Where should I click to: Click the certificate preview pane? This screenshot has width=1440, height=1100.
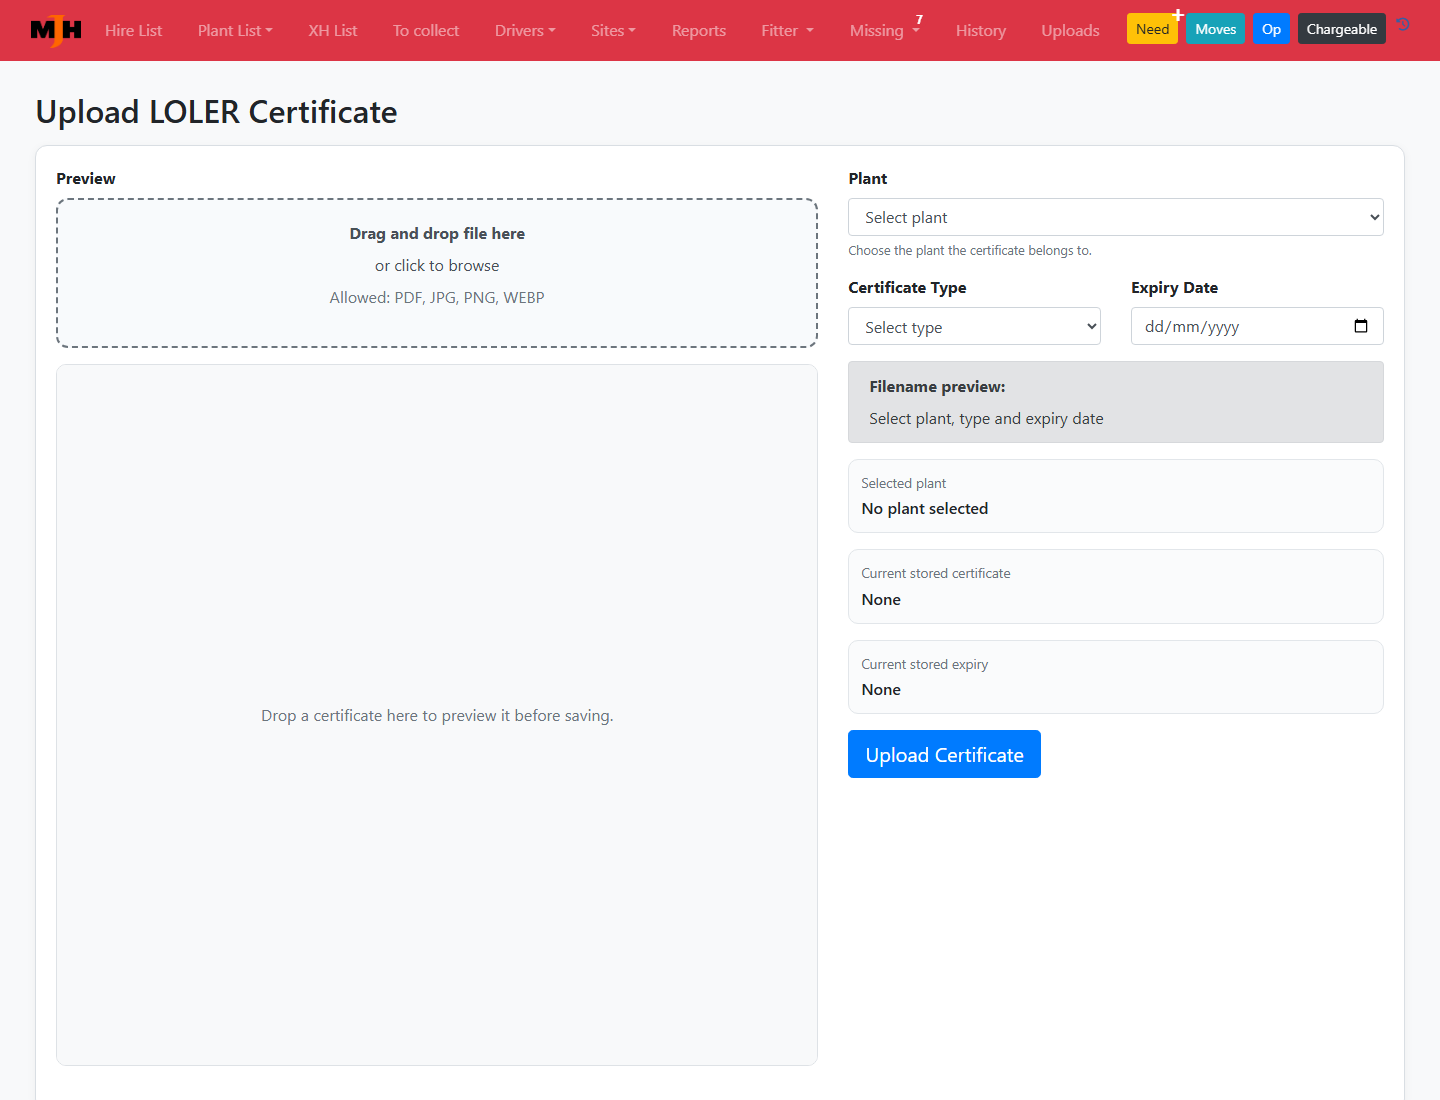pyautogui.click(x=437, y=715)
